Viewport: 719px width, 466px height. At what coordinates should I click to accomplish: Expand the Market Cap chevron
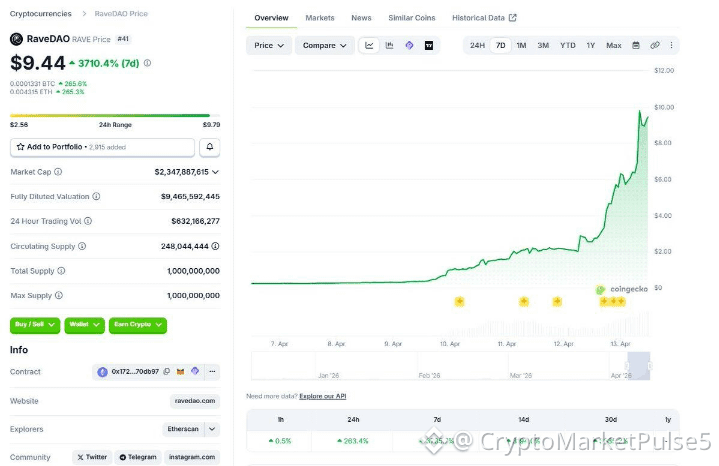pyautogui.click(x=216, y=172)
